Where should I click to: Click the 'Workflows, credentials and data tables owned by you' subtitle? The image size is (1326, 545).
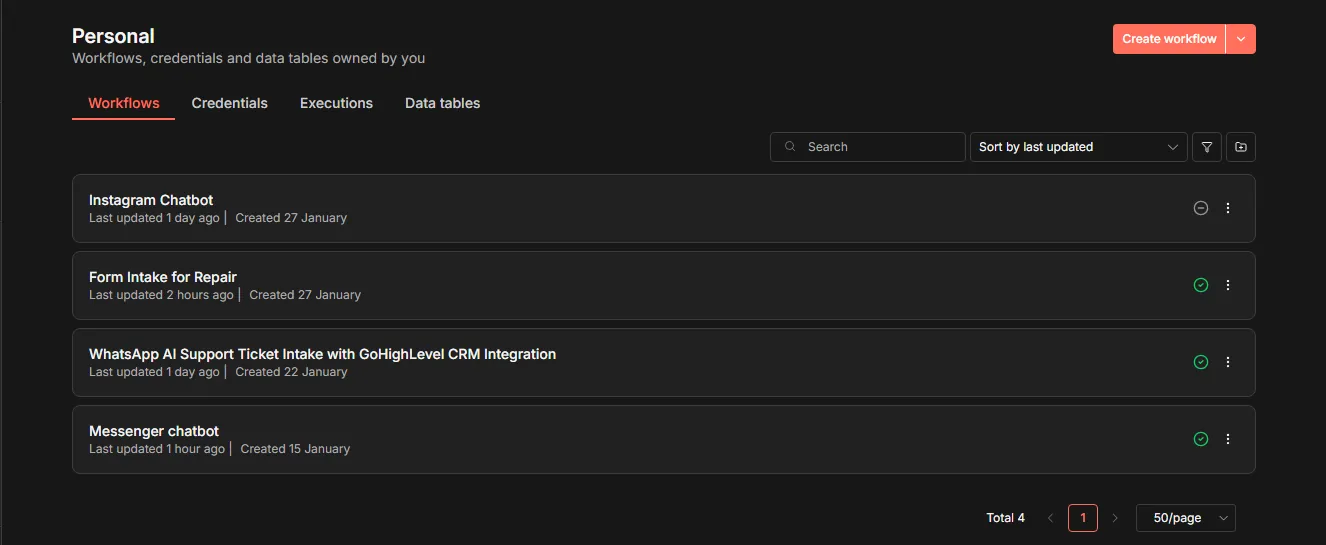click(x=249, y=59)
